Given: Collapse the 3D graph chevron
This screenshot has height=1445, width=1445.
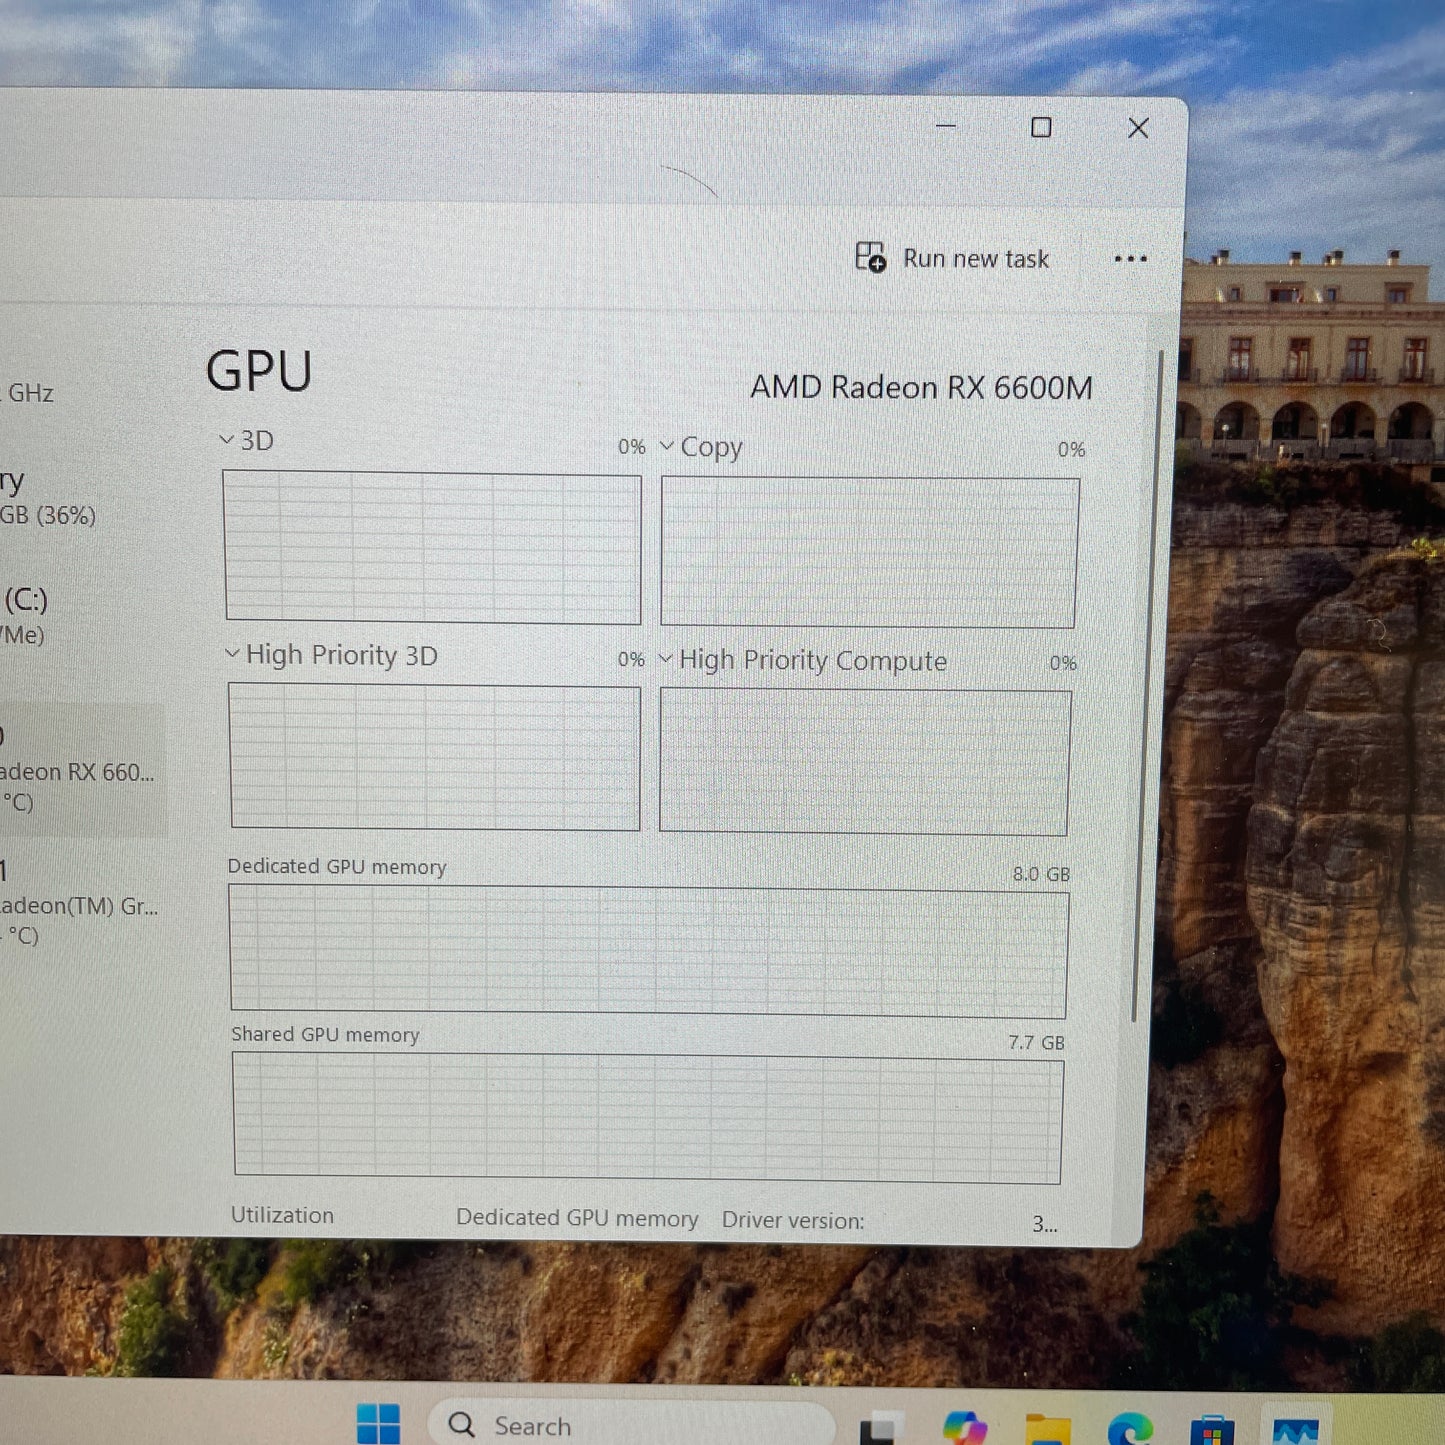Looking at the screenshot, I should click(x=227, y=439).
